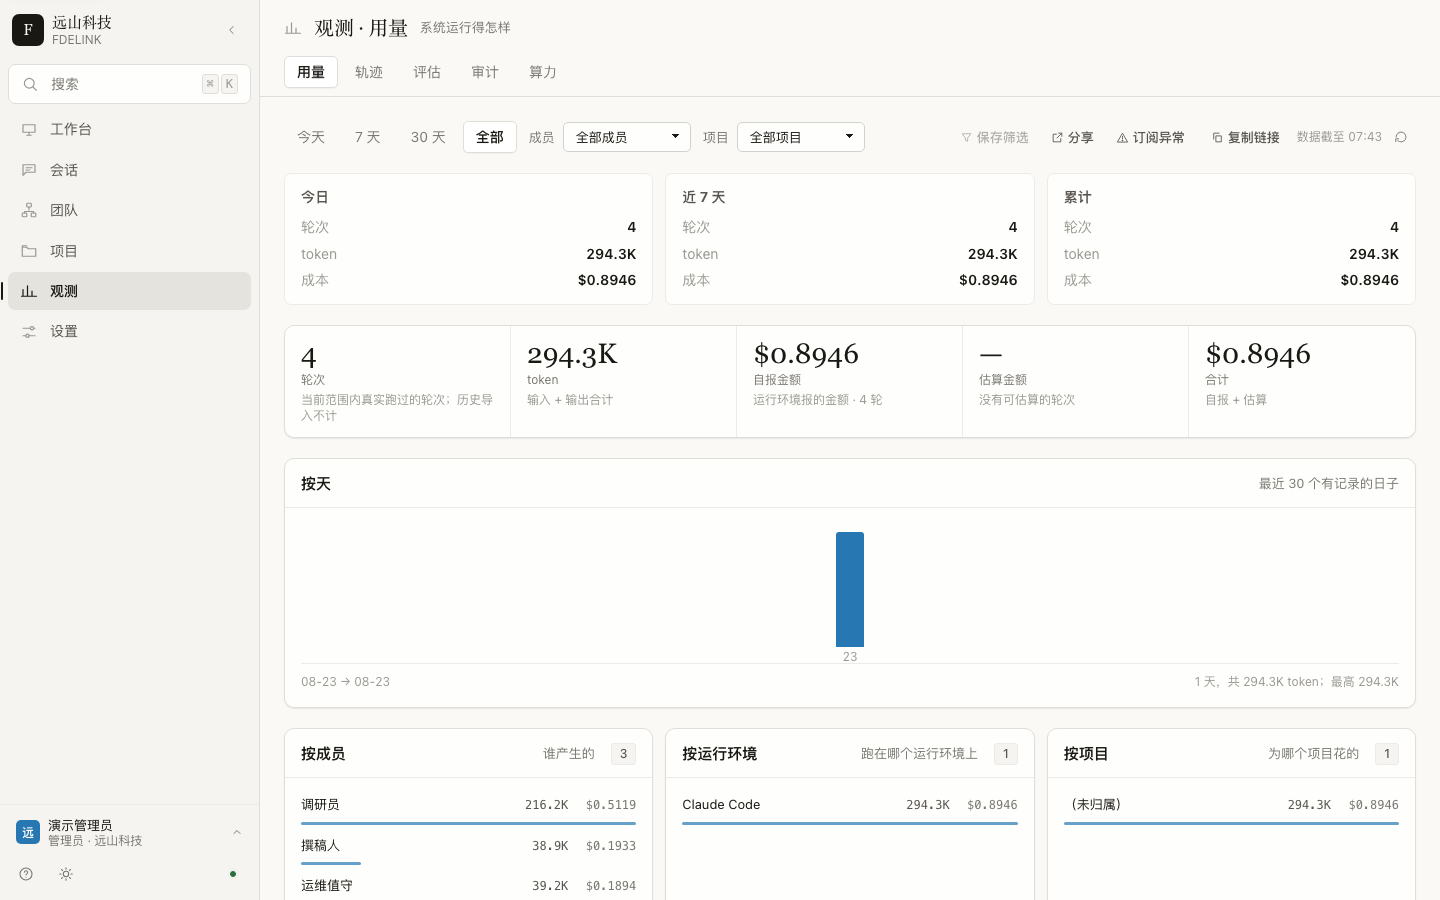
Task: Click the 近 7 天 summary card title
Action: click(704, 197)
